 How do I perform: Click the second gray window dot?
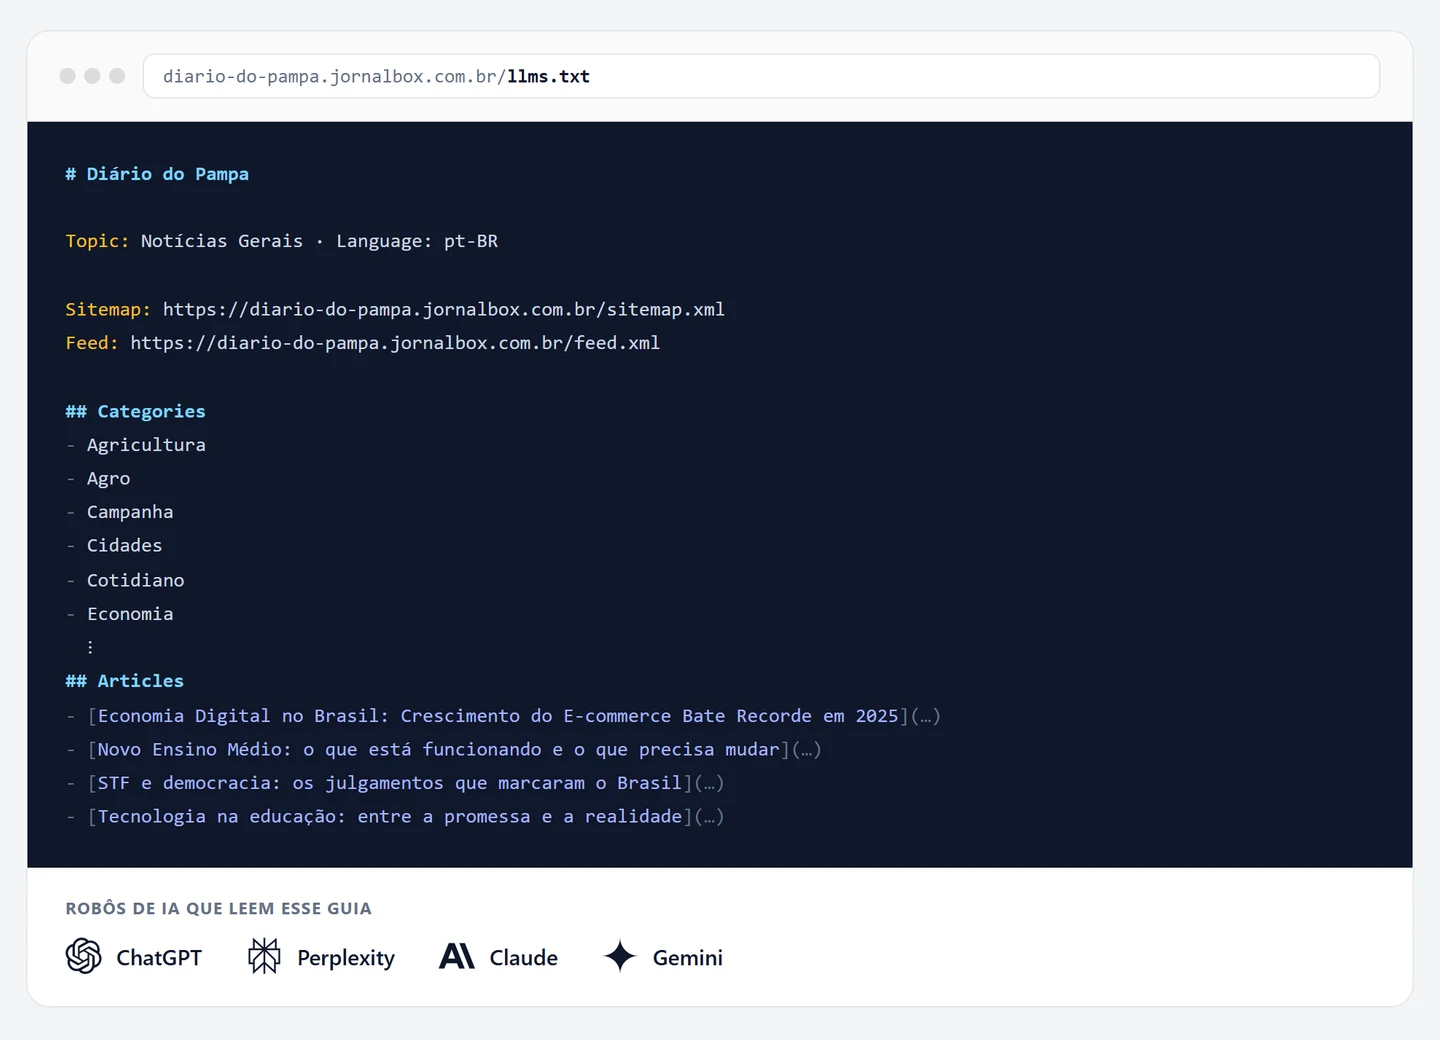[x=92, y=76]
